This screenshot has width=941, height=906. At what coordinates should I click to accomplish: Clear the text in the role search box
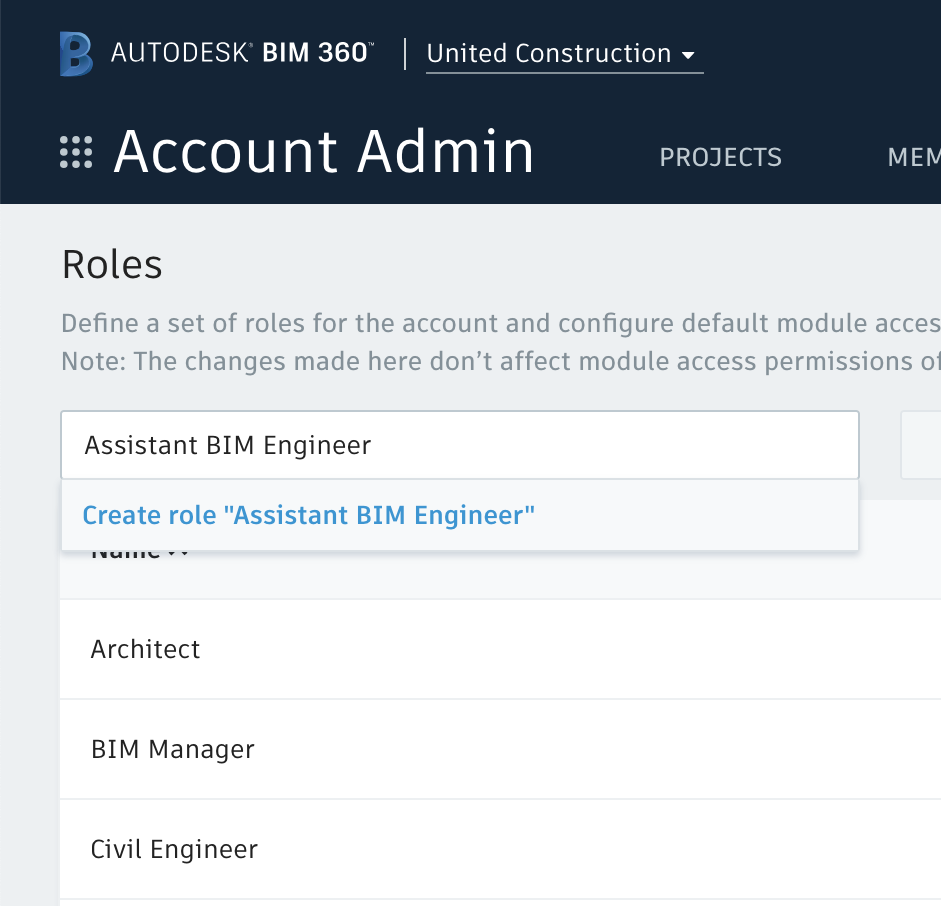tap(460, 444)
